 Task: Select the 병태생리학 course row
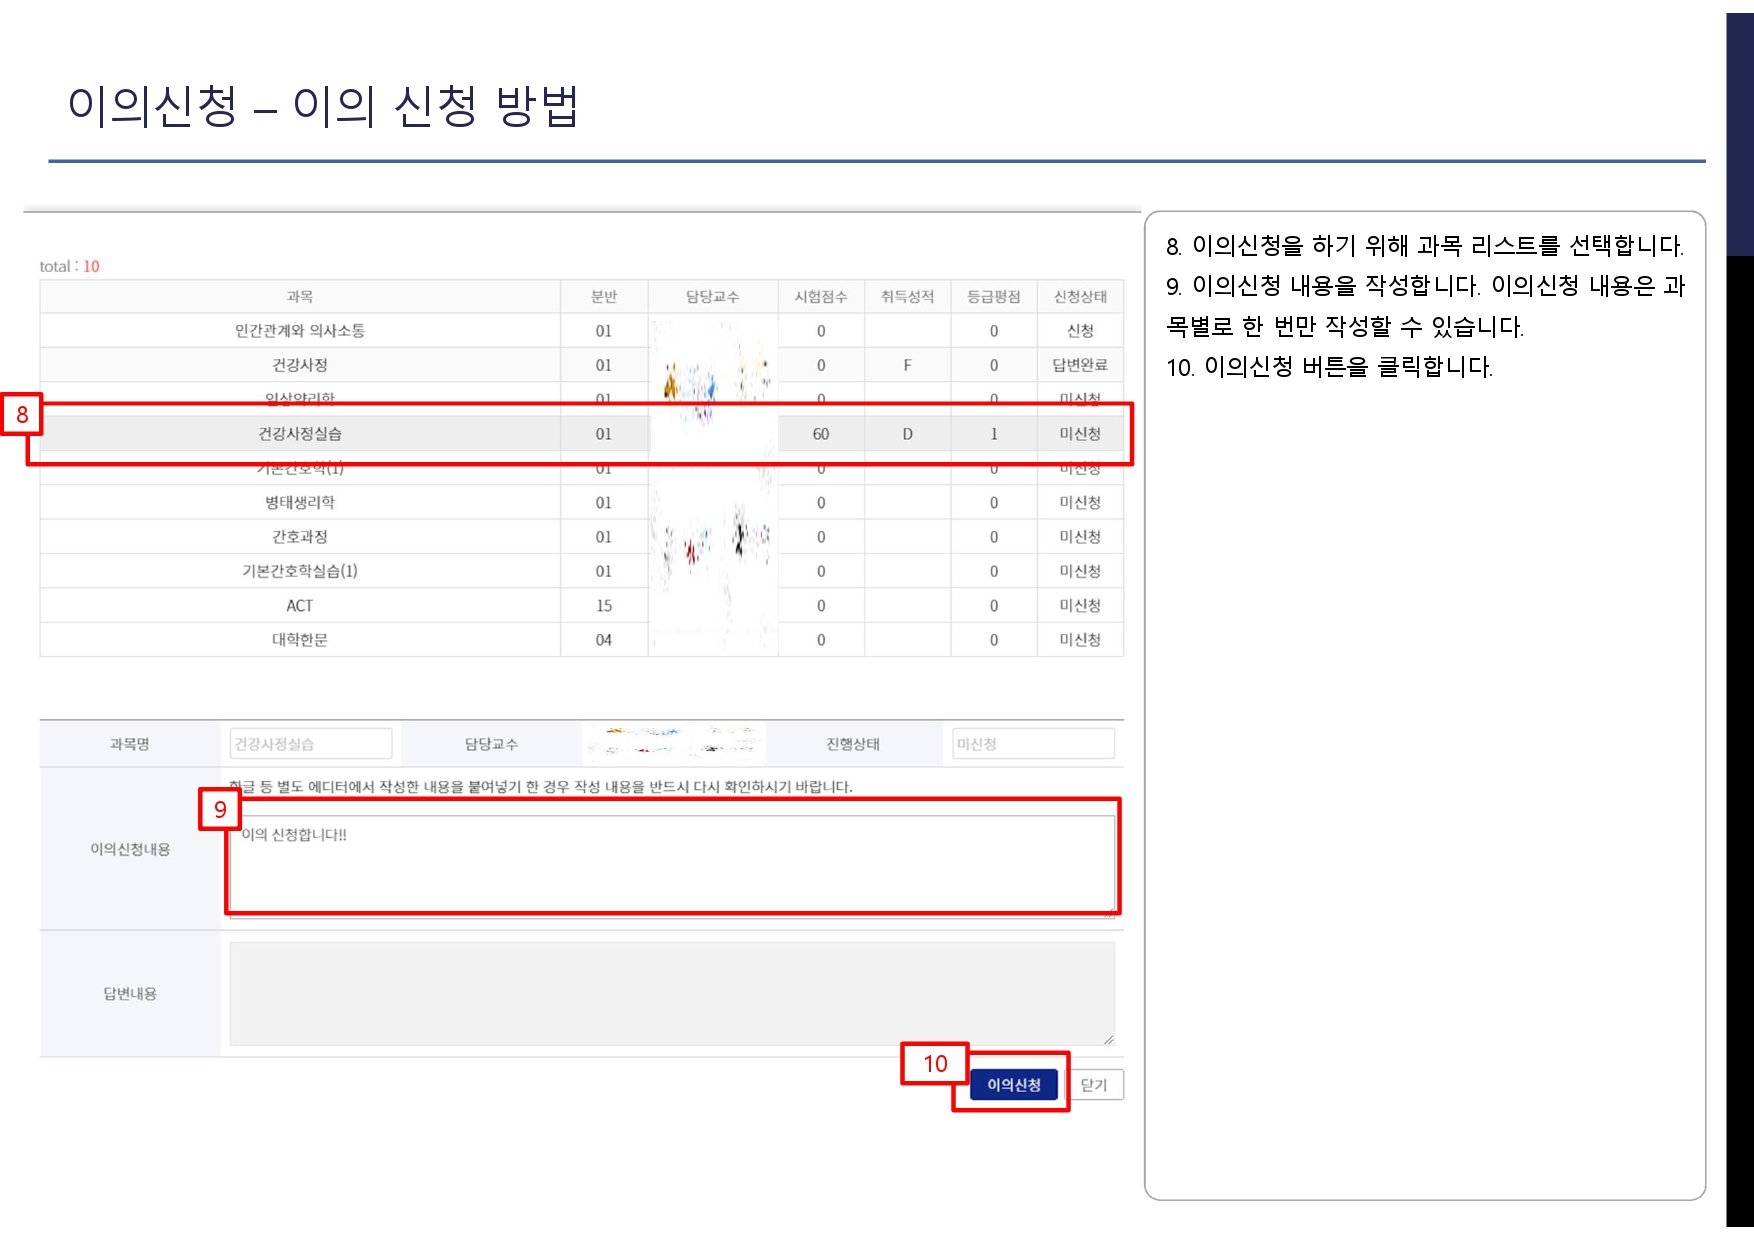click(x=582, y=502)
